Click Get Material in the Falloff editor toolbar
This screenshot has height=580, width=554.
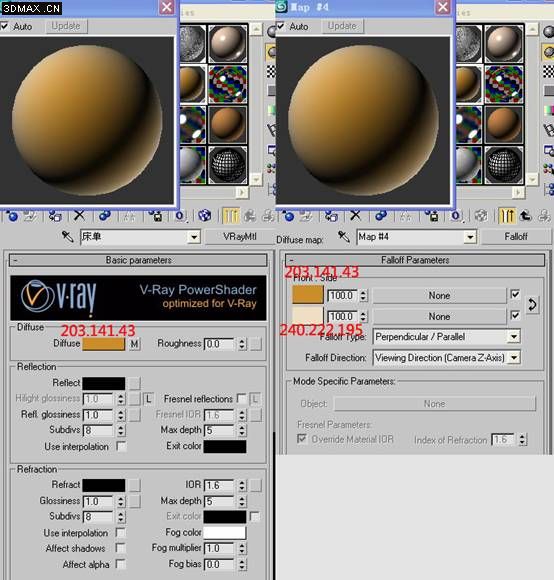[288, 216]
